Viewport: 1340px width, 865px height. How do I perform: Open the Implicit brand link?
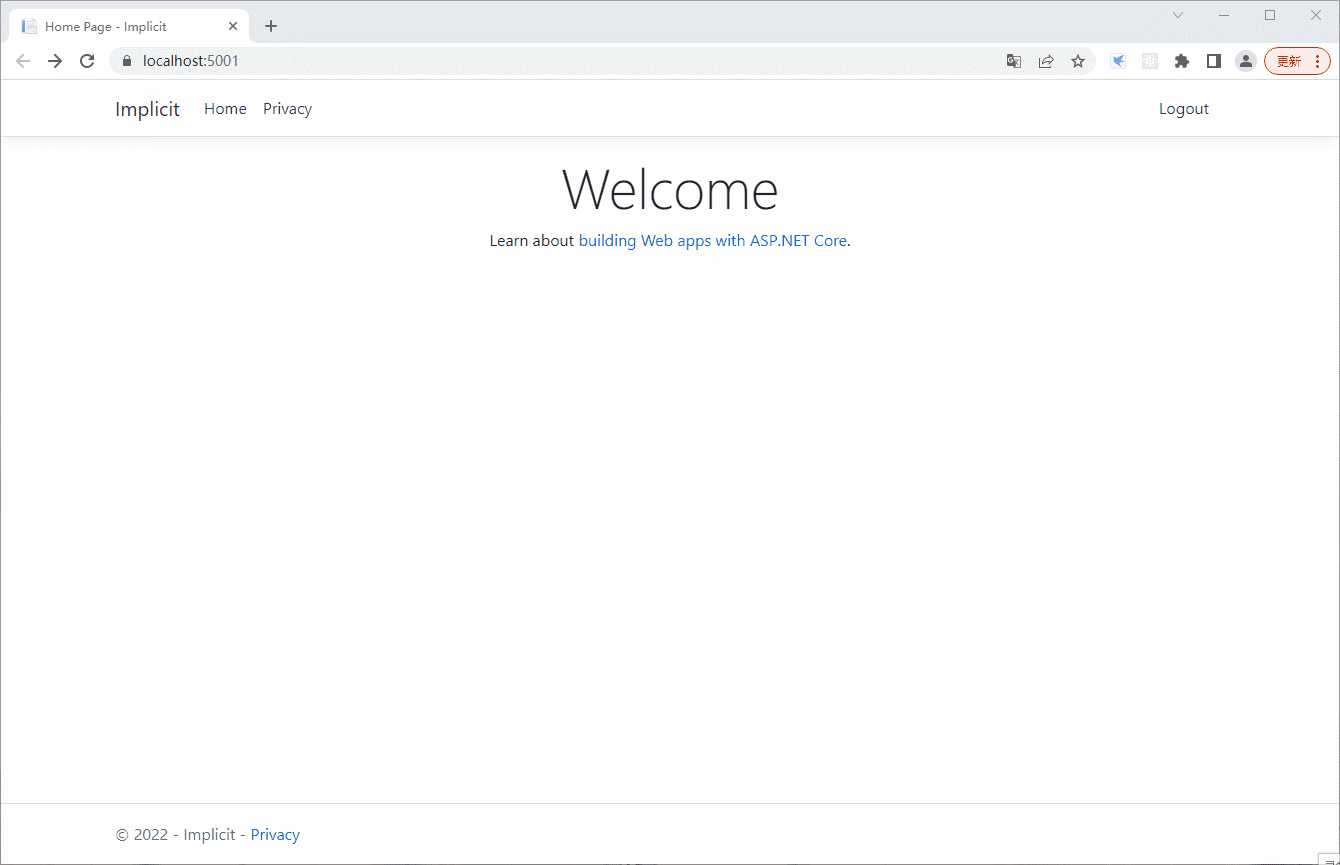tap(147, 109)
